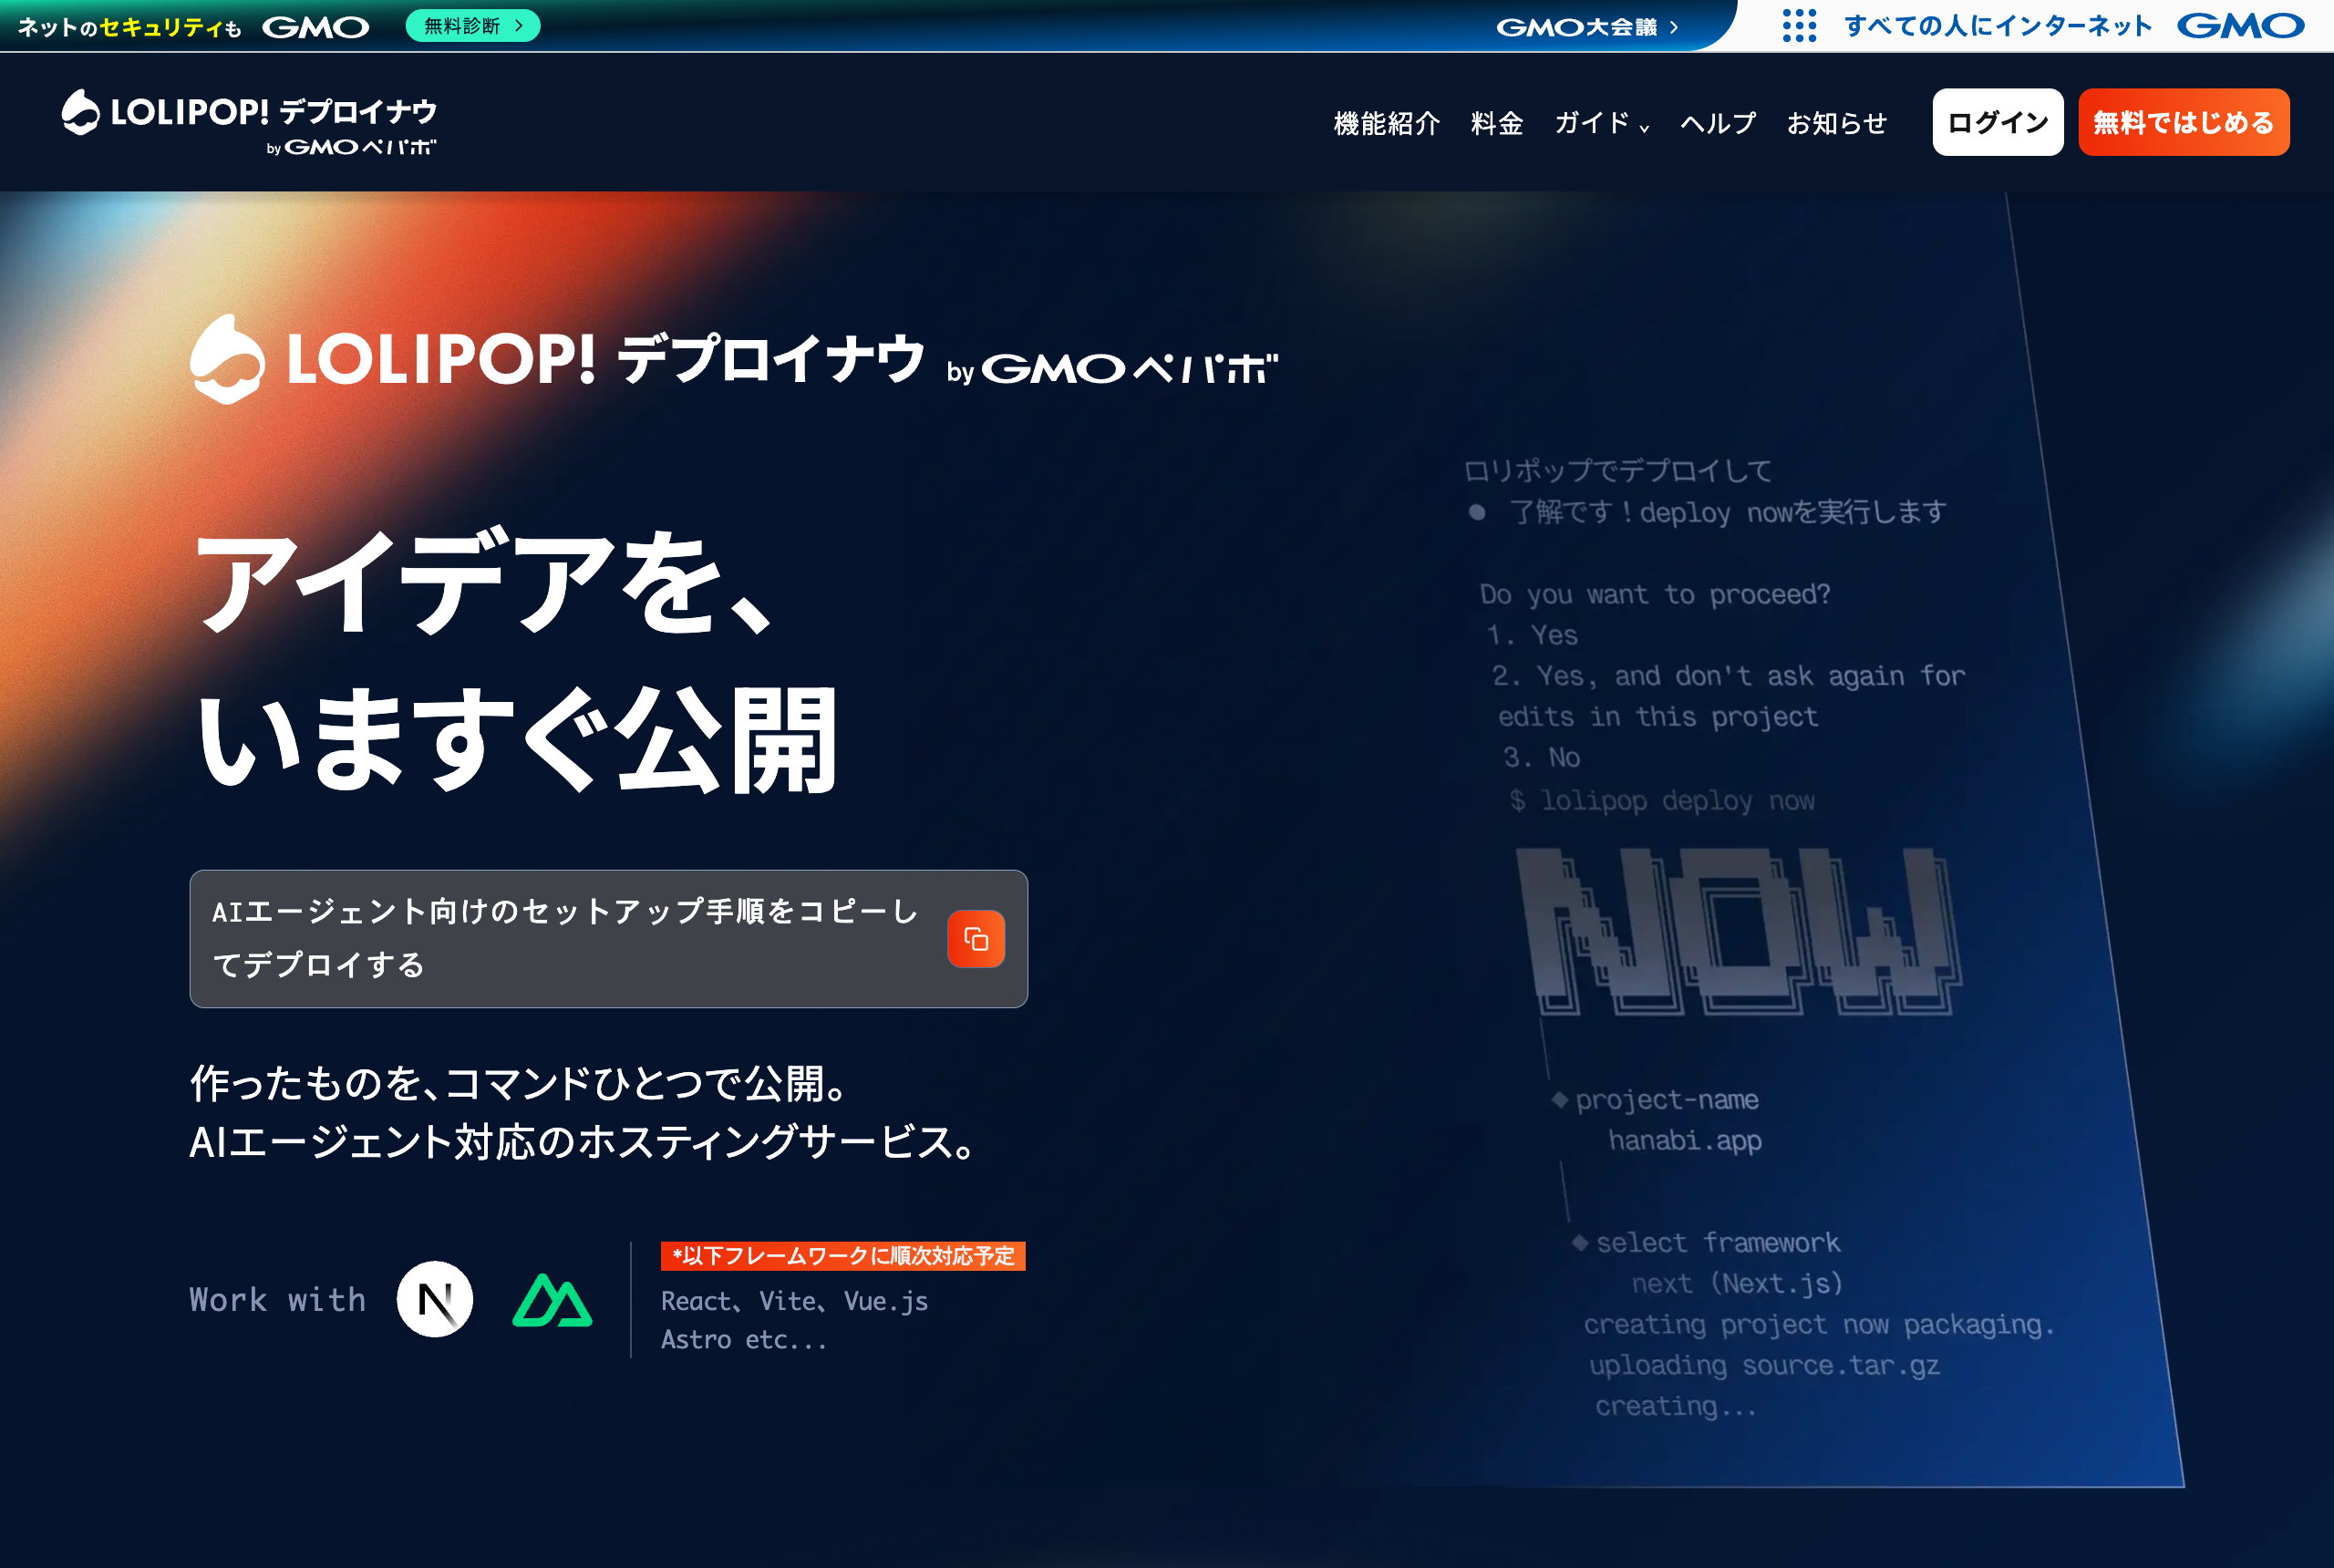Open the 料金 nav item
This screenshot has height=1568, width=2334.
point(1497,123)
